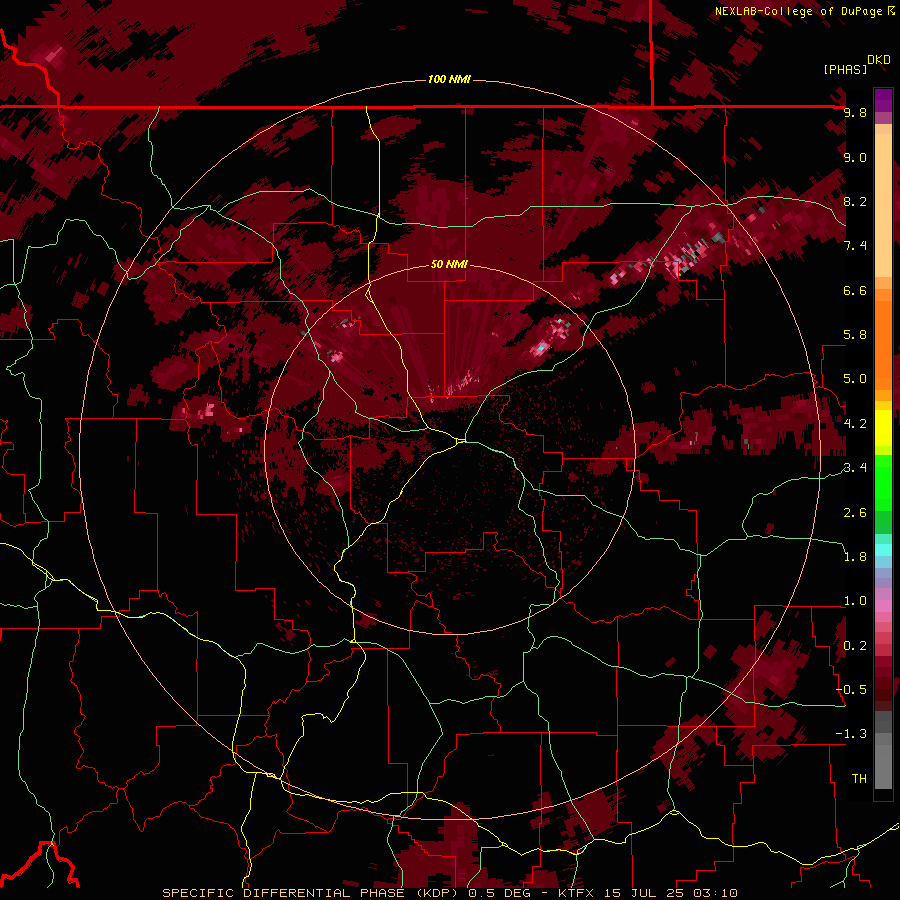Pick the orange segment of the color bar
Screen dimensions: 900x900
883,344
